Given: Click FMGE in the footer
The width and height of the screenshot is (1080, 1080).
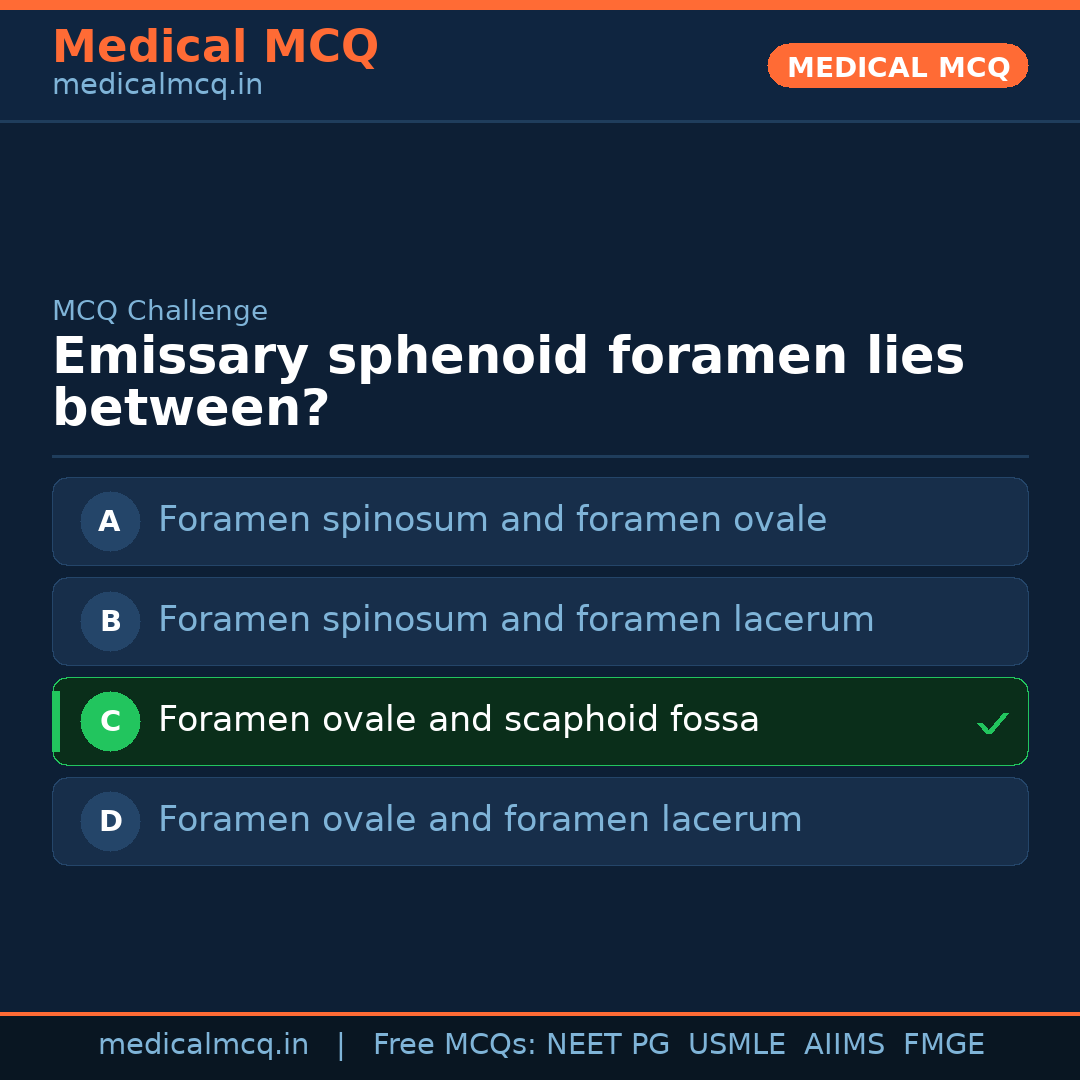Looking at the screenshot, I should point(943,1045).
